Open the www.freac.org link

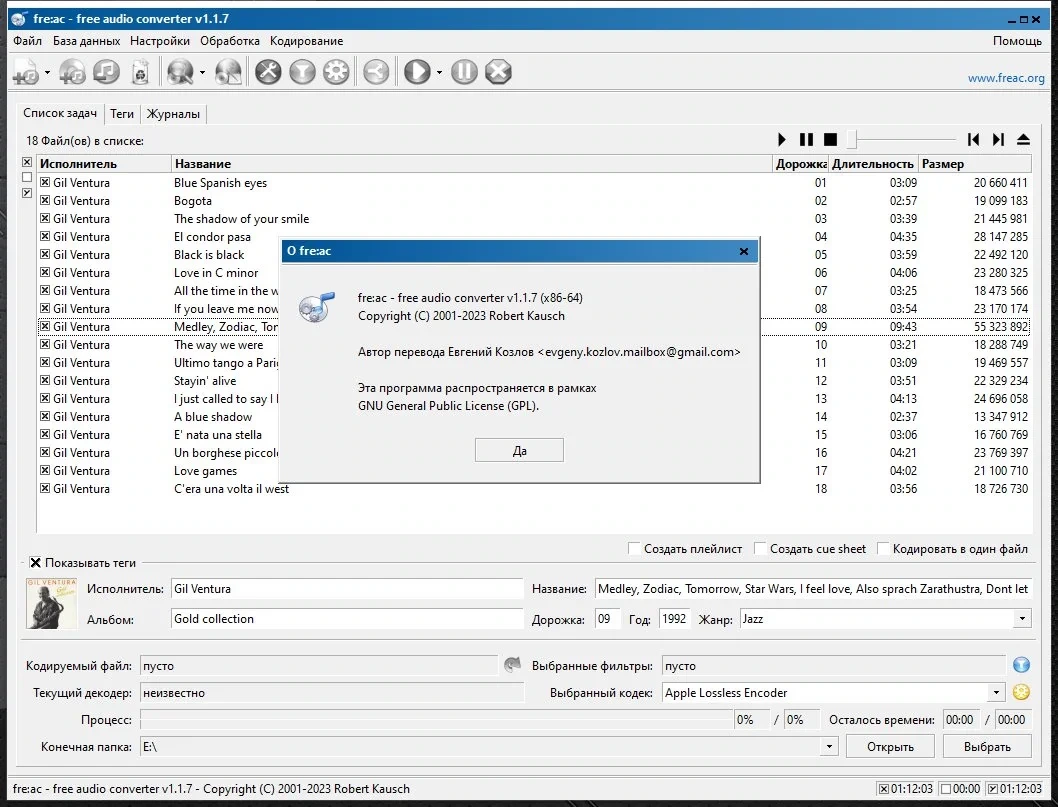tap(1005, 78)
